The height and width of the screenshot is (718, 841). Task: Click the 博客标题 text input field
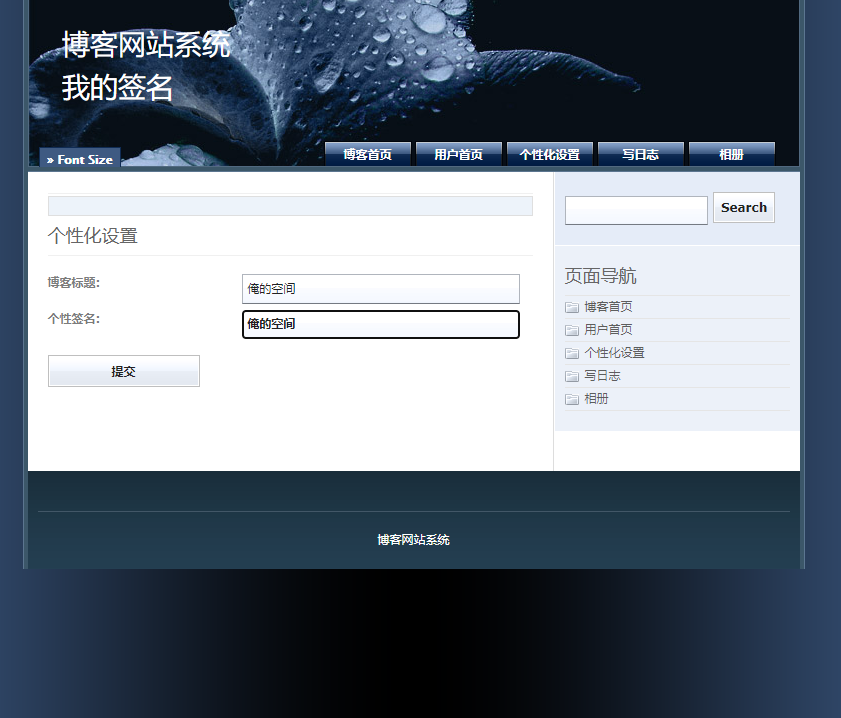pos(380,288)
